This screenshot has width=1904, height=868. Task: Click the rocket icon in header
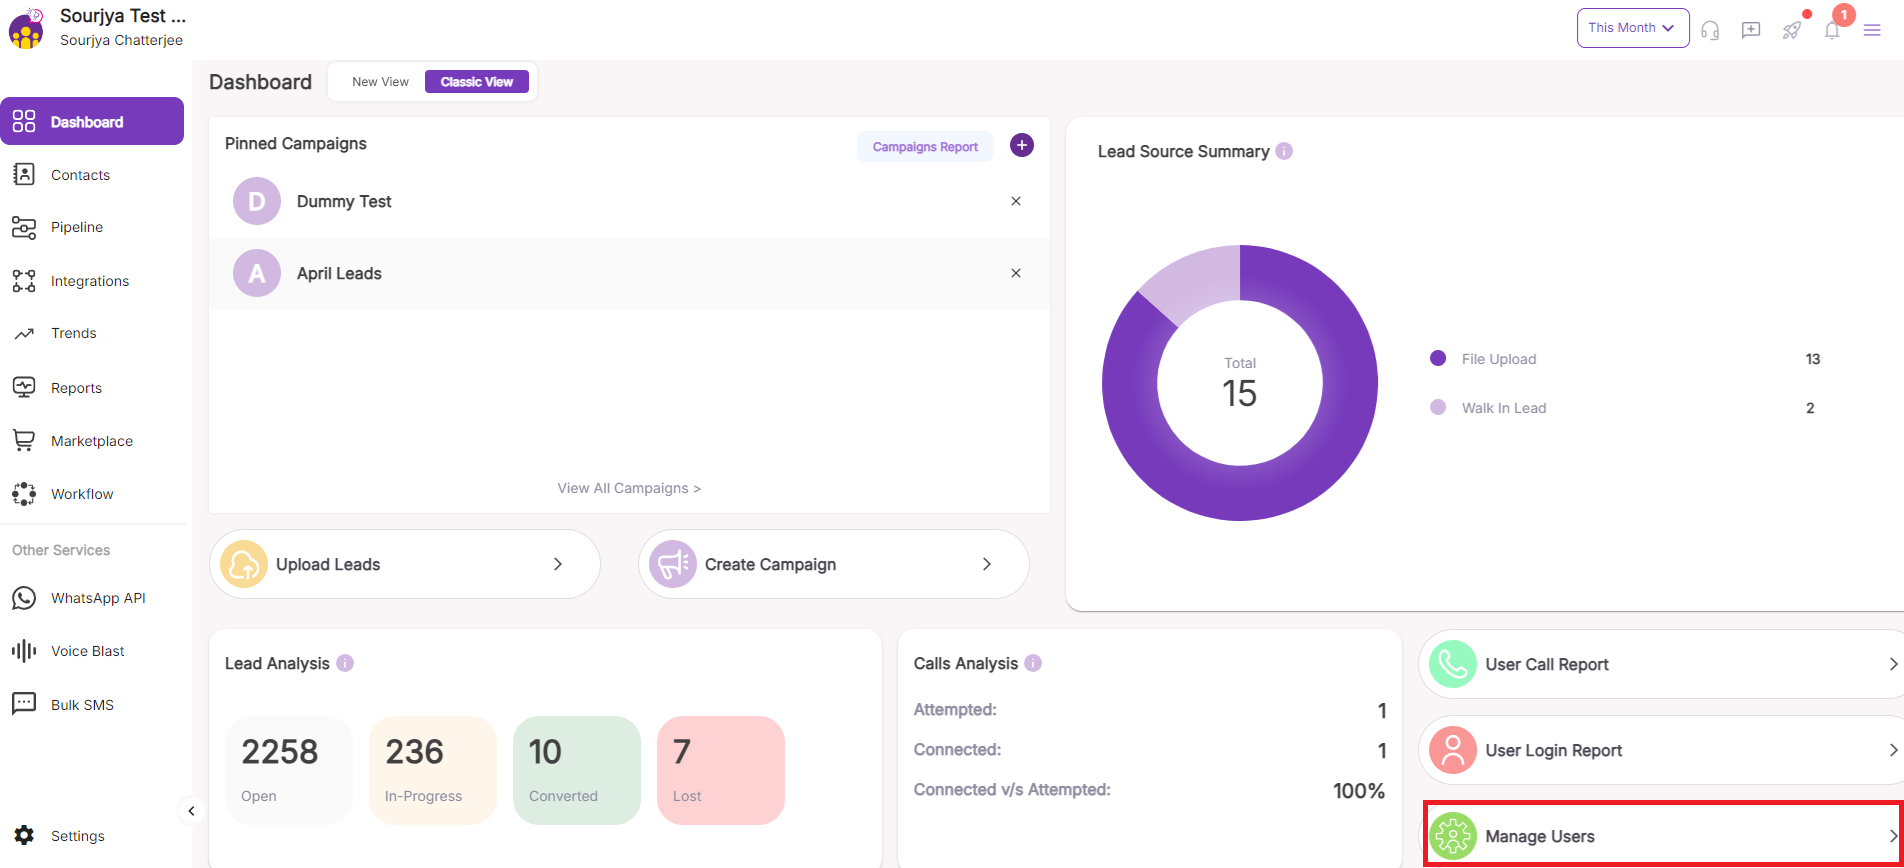pos(1792,30)
